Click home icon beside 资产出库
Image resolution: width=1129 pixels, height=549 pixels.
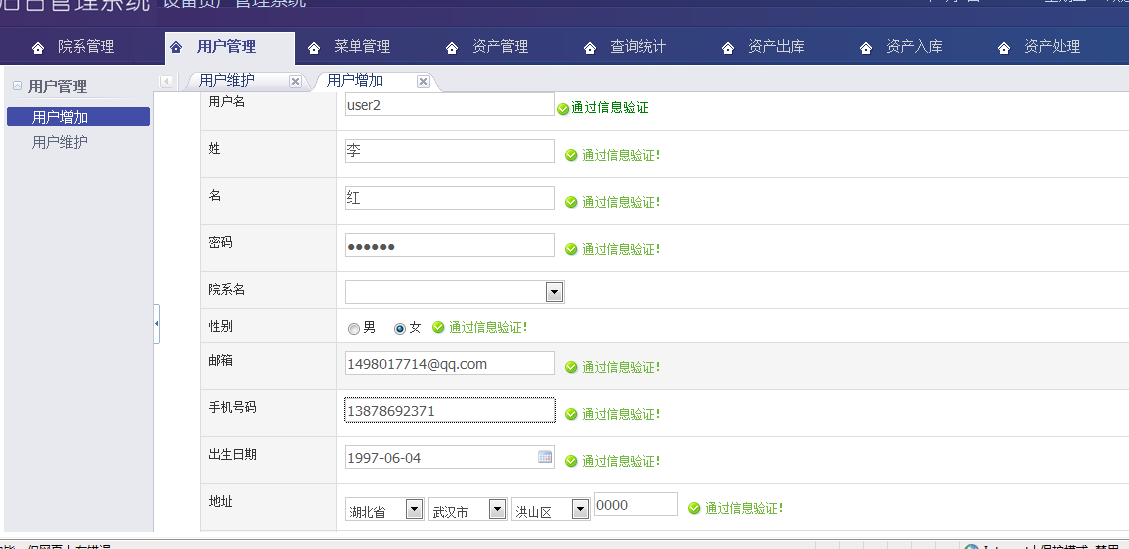[728, 48]
